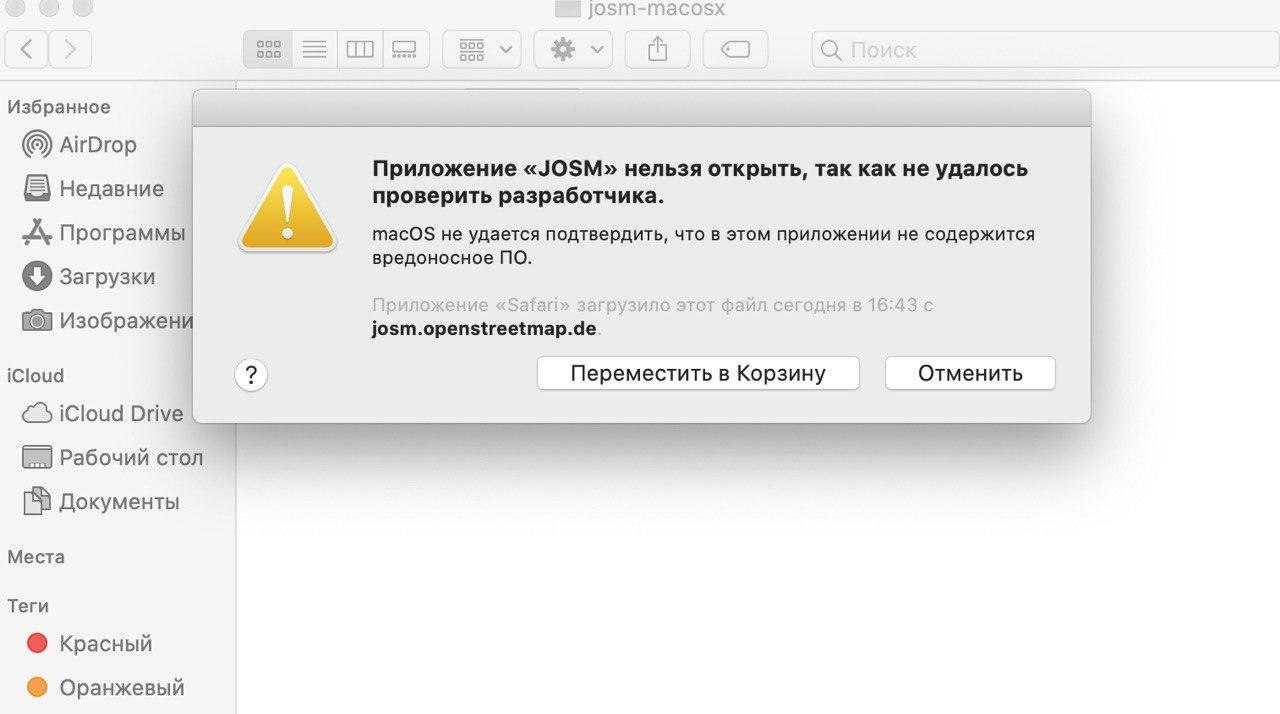Viewport: 1280px width, 714px height.
Task: Click the Загрузки downloads arrow icon
Action: point(37,276)
